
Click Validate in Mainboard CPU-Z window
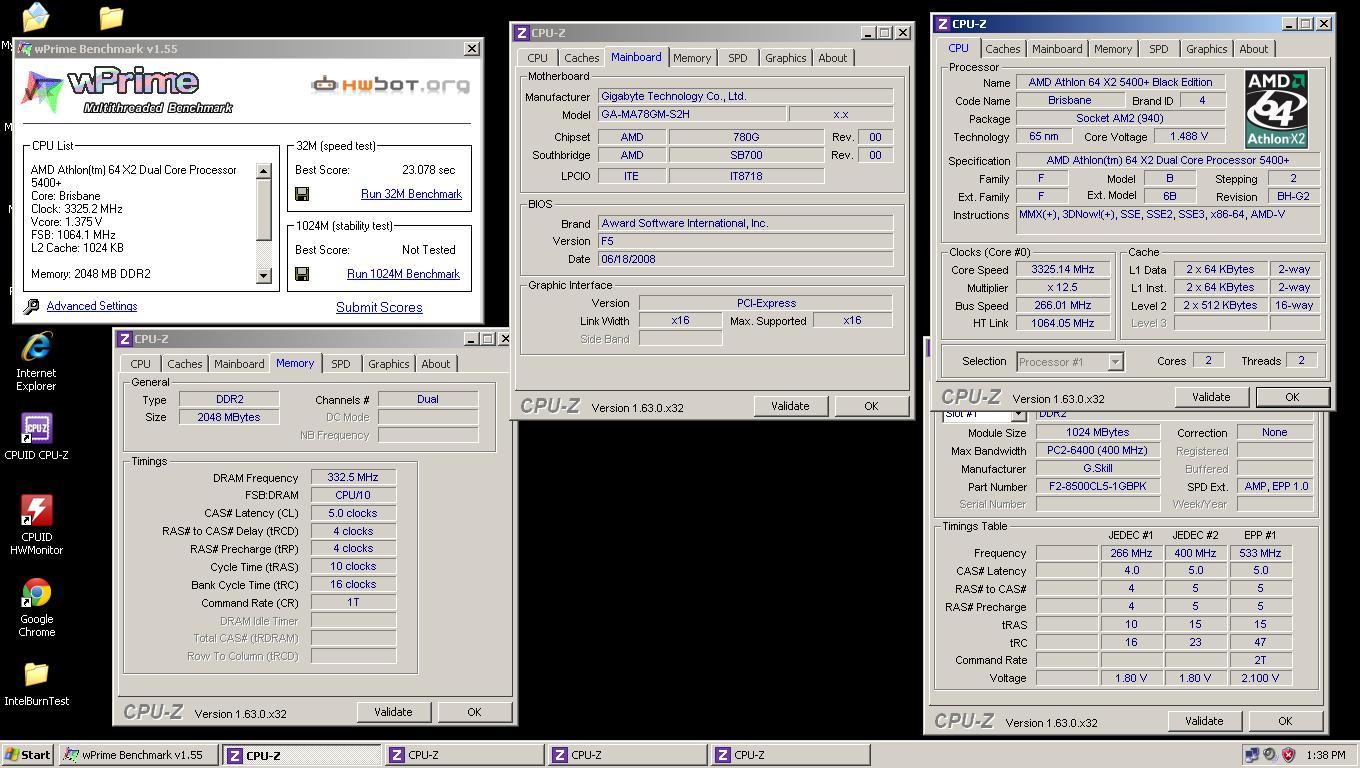[x=790, y=406]
